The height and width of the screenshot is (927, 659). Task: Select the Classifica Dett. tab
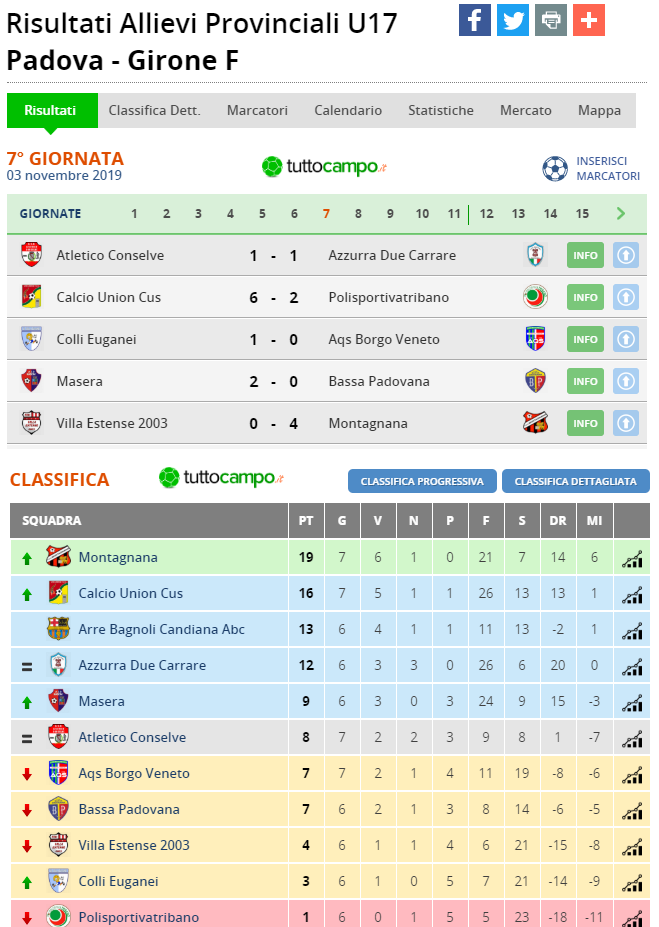point(155,111)
